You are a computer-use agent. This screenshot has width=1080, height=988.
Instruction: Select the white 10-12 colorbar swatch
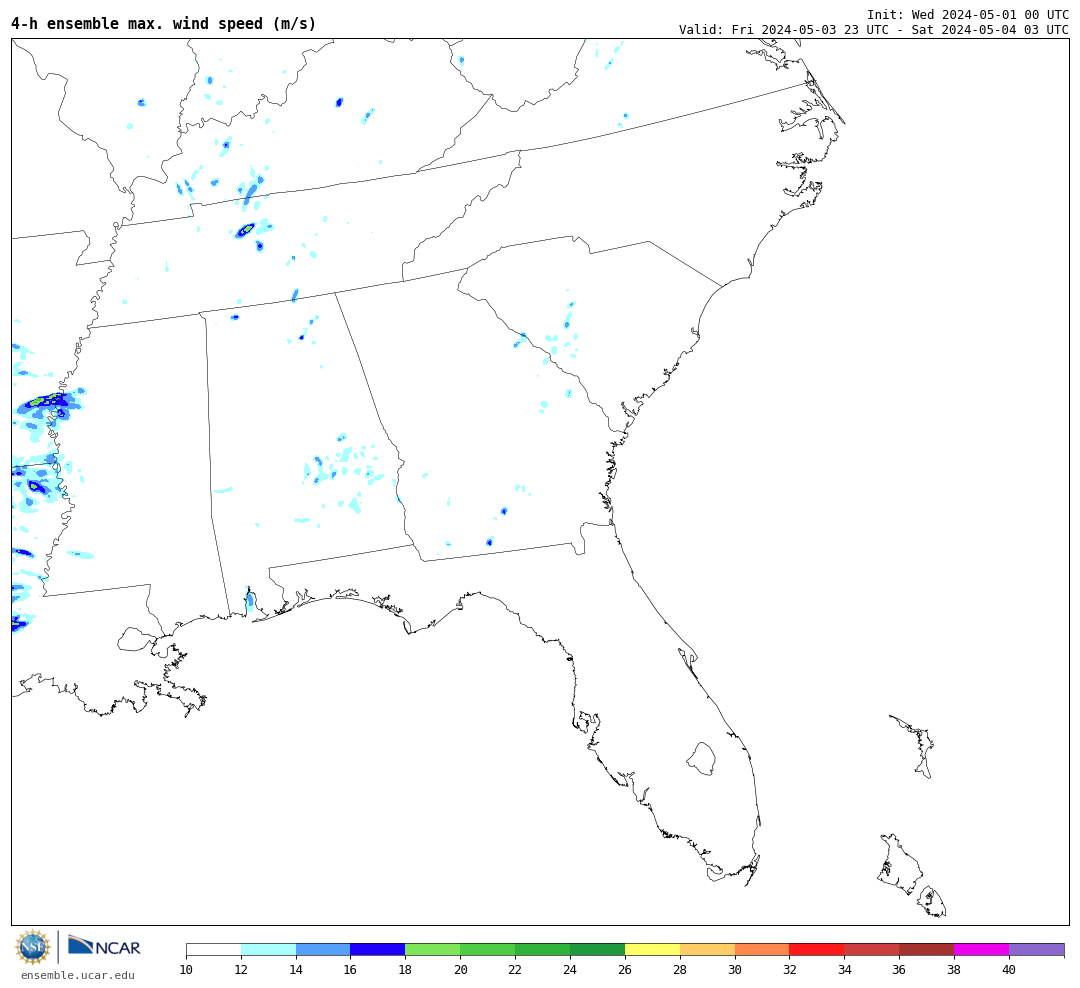click(214, 949)
